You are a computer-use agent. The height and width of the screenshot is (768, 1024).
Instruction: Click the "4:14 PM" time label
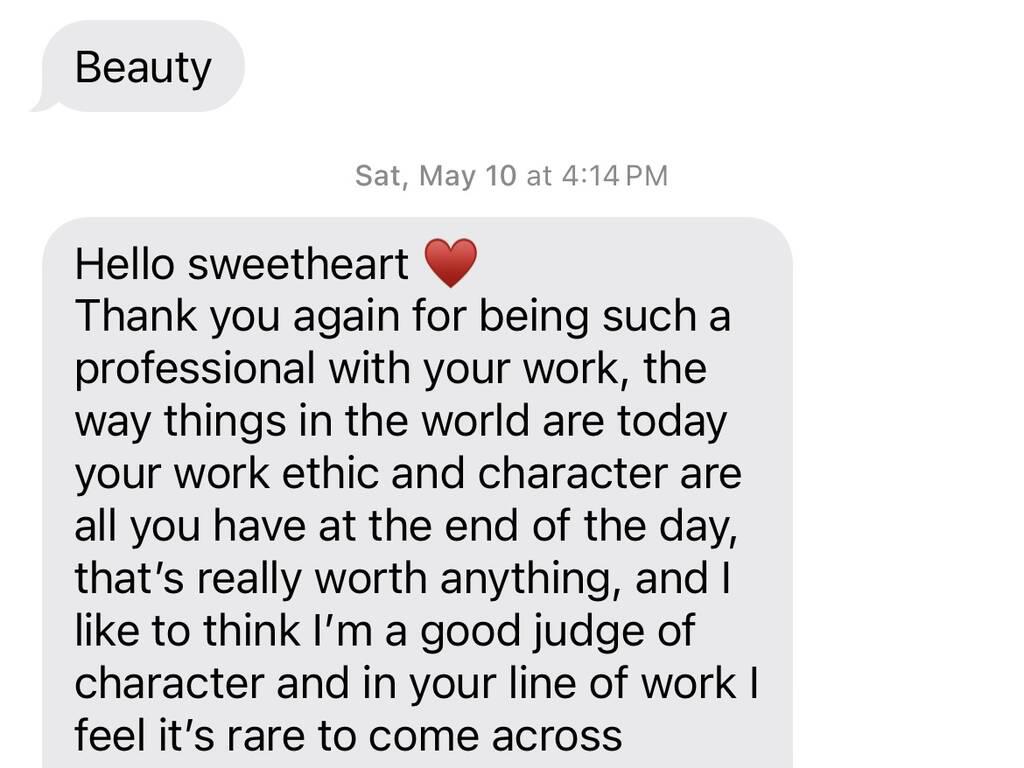click(x=614, y=176)
